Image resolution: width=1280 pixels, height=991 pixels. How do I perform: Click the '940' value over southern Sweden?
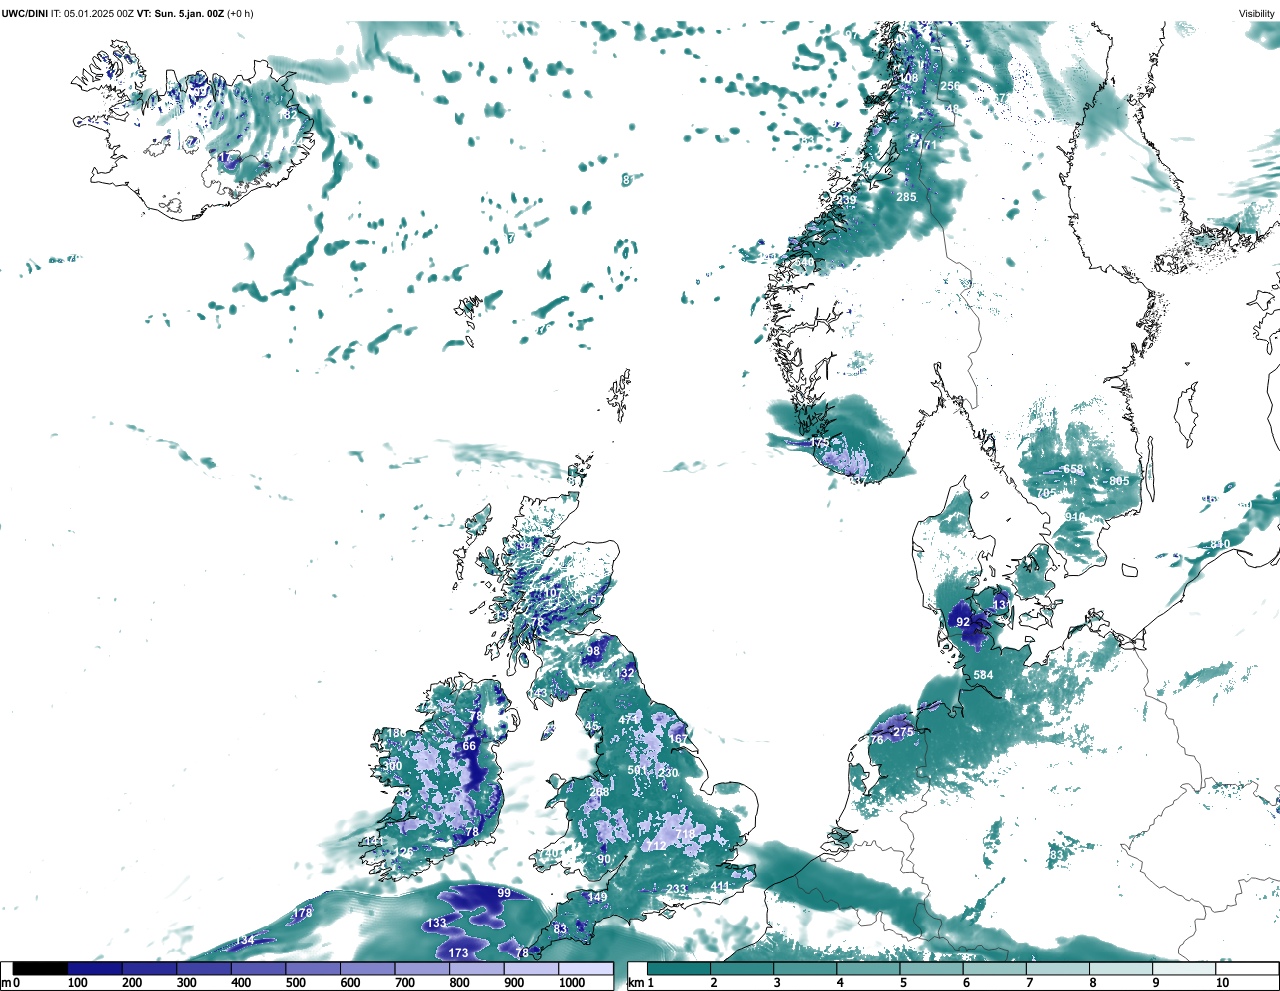tap(1075, 517)
